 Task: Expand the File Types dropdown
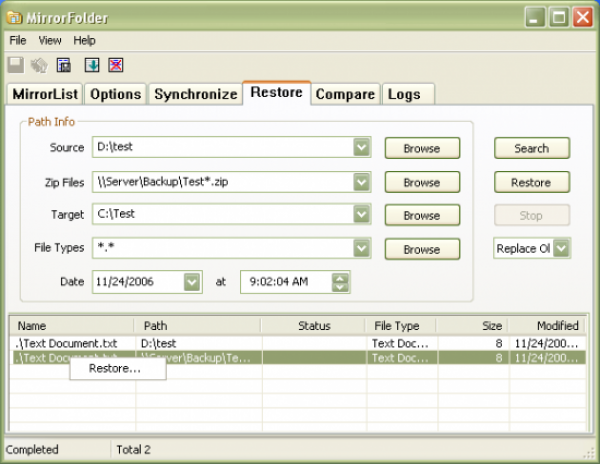[x=362, y=248]
